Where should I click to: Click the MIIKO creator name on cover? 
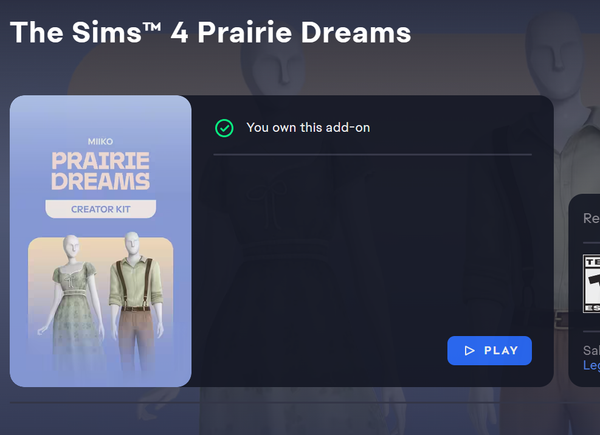(100, 142)
